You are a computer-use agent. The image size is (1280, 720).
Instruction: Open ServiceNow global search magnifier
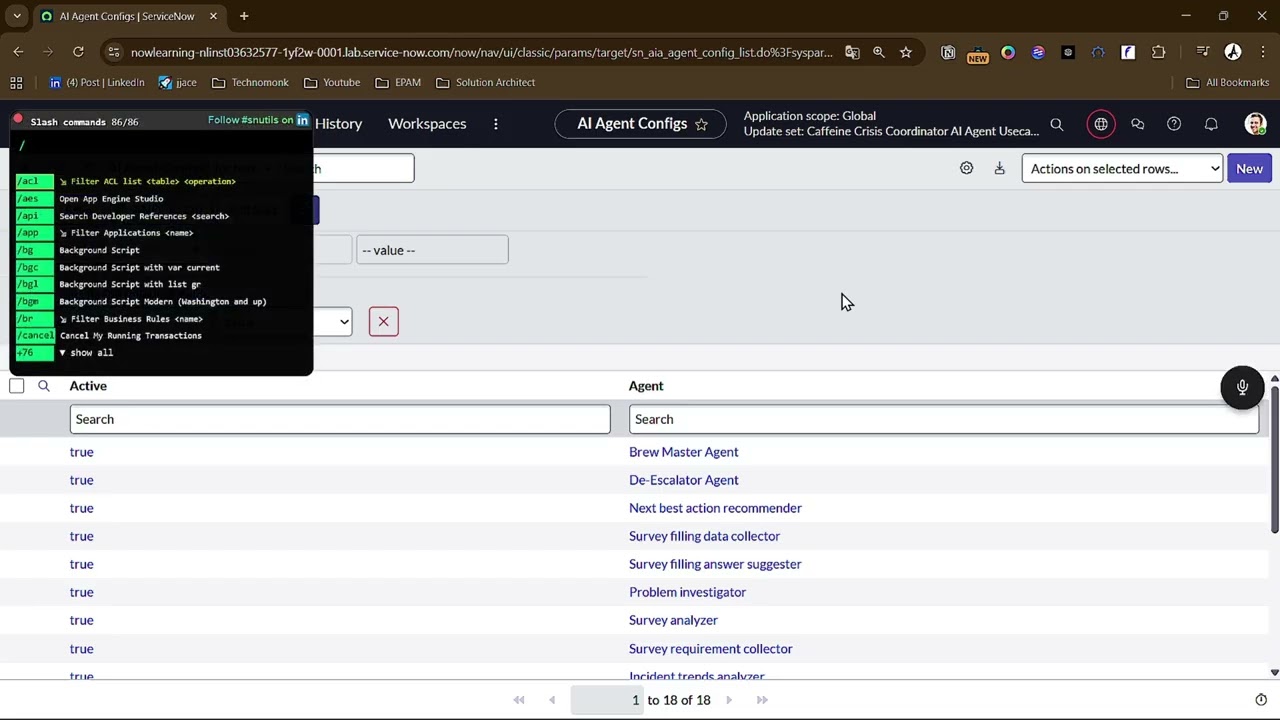1057,124
